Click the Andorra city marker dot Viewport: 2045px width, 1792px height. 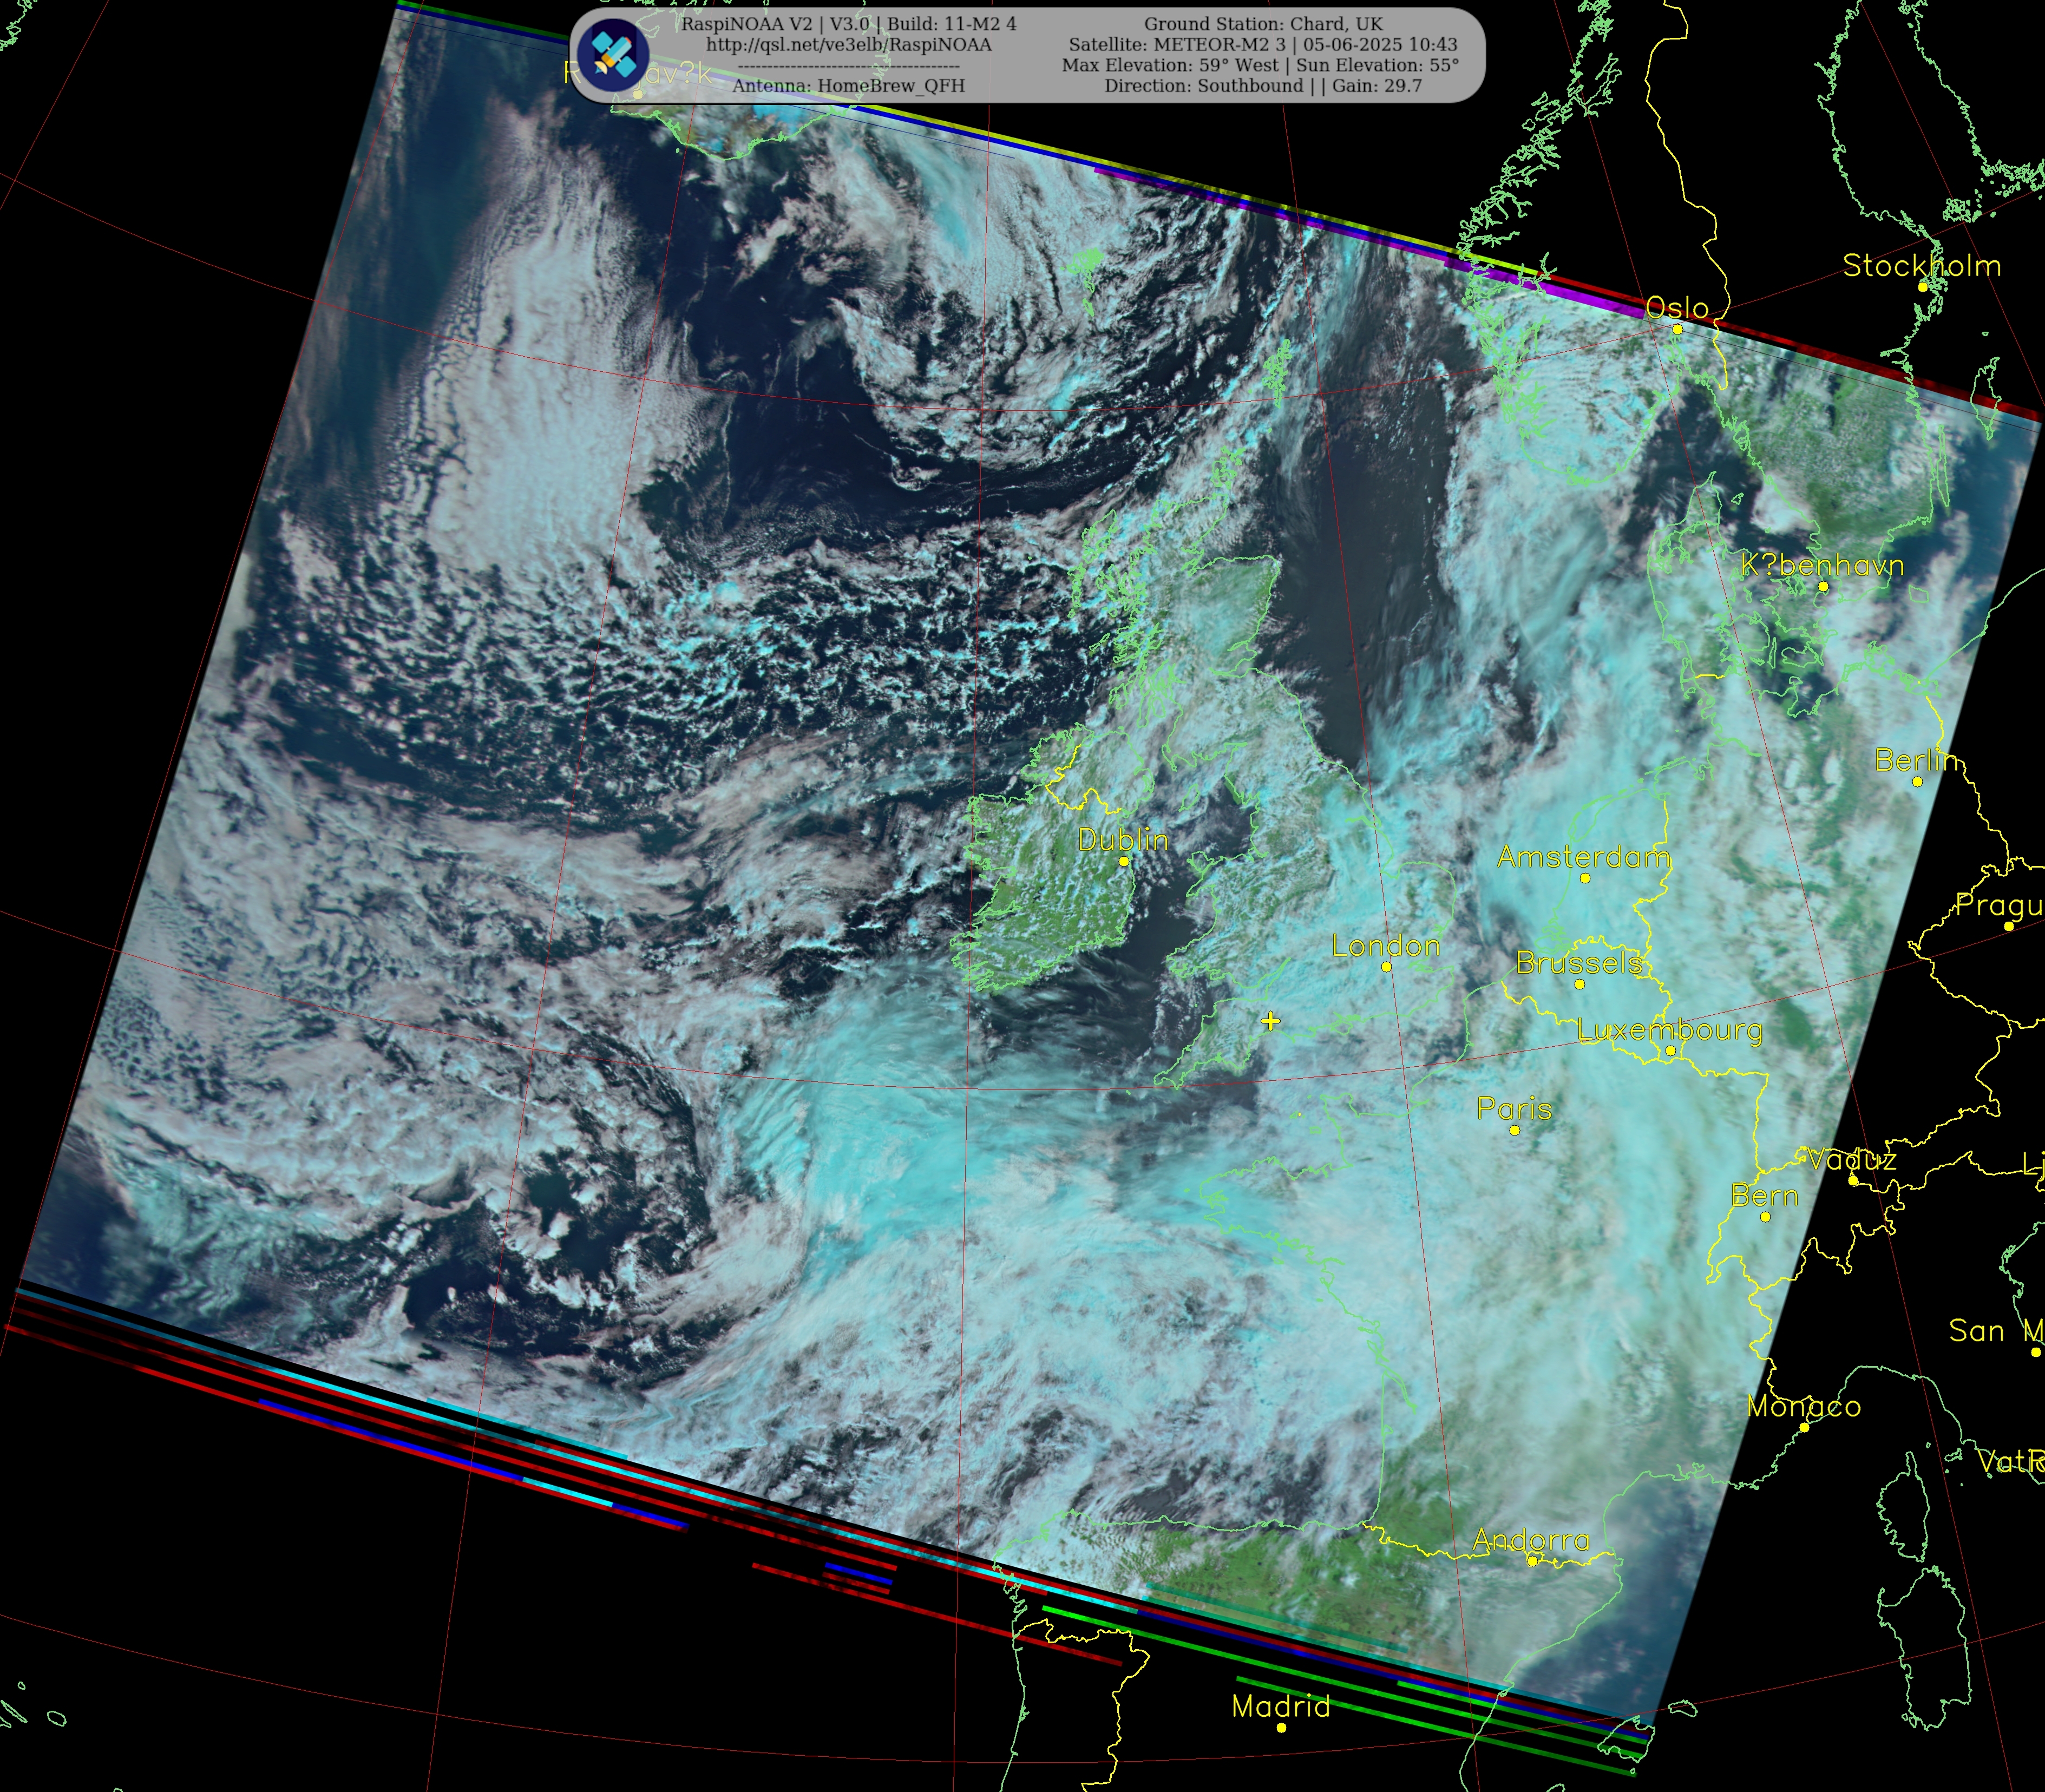tap(1532, 1561)
